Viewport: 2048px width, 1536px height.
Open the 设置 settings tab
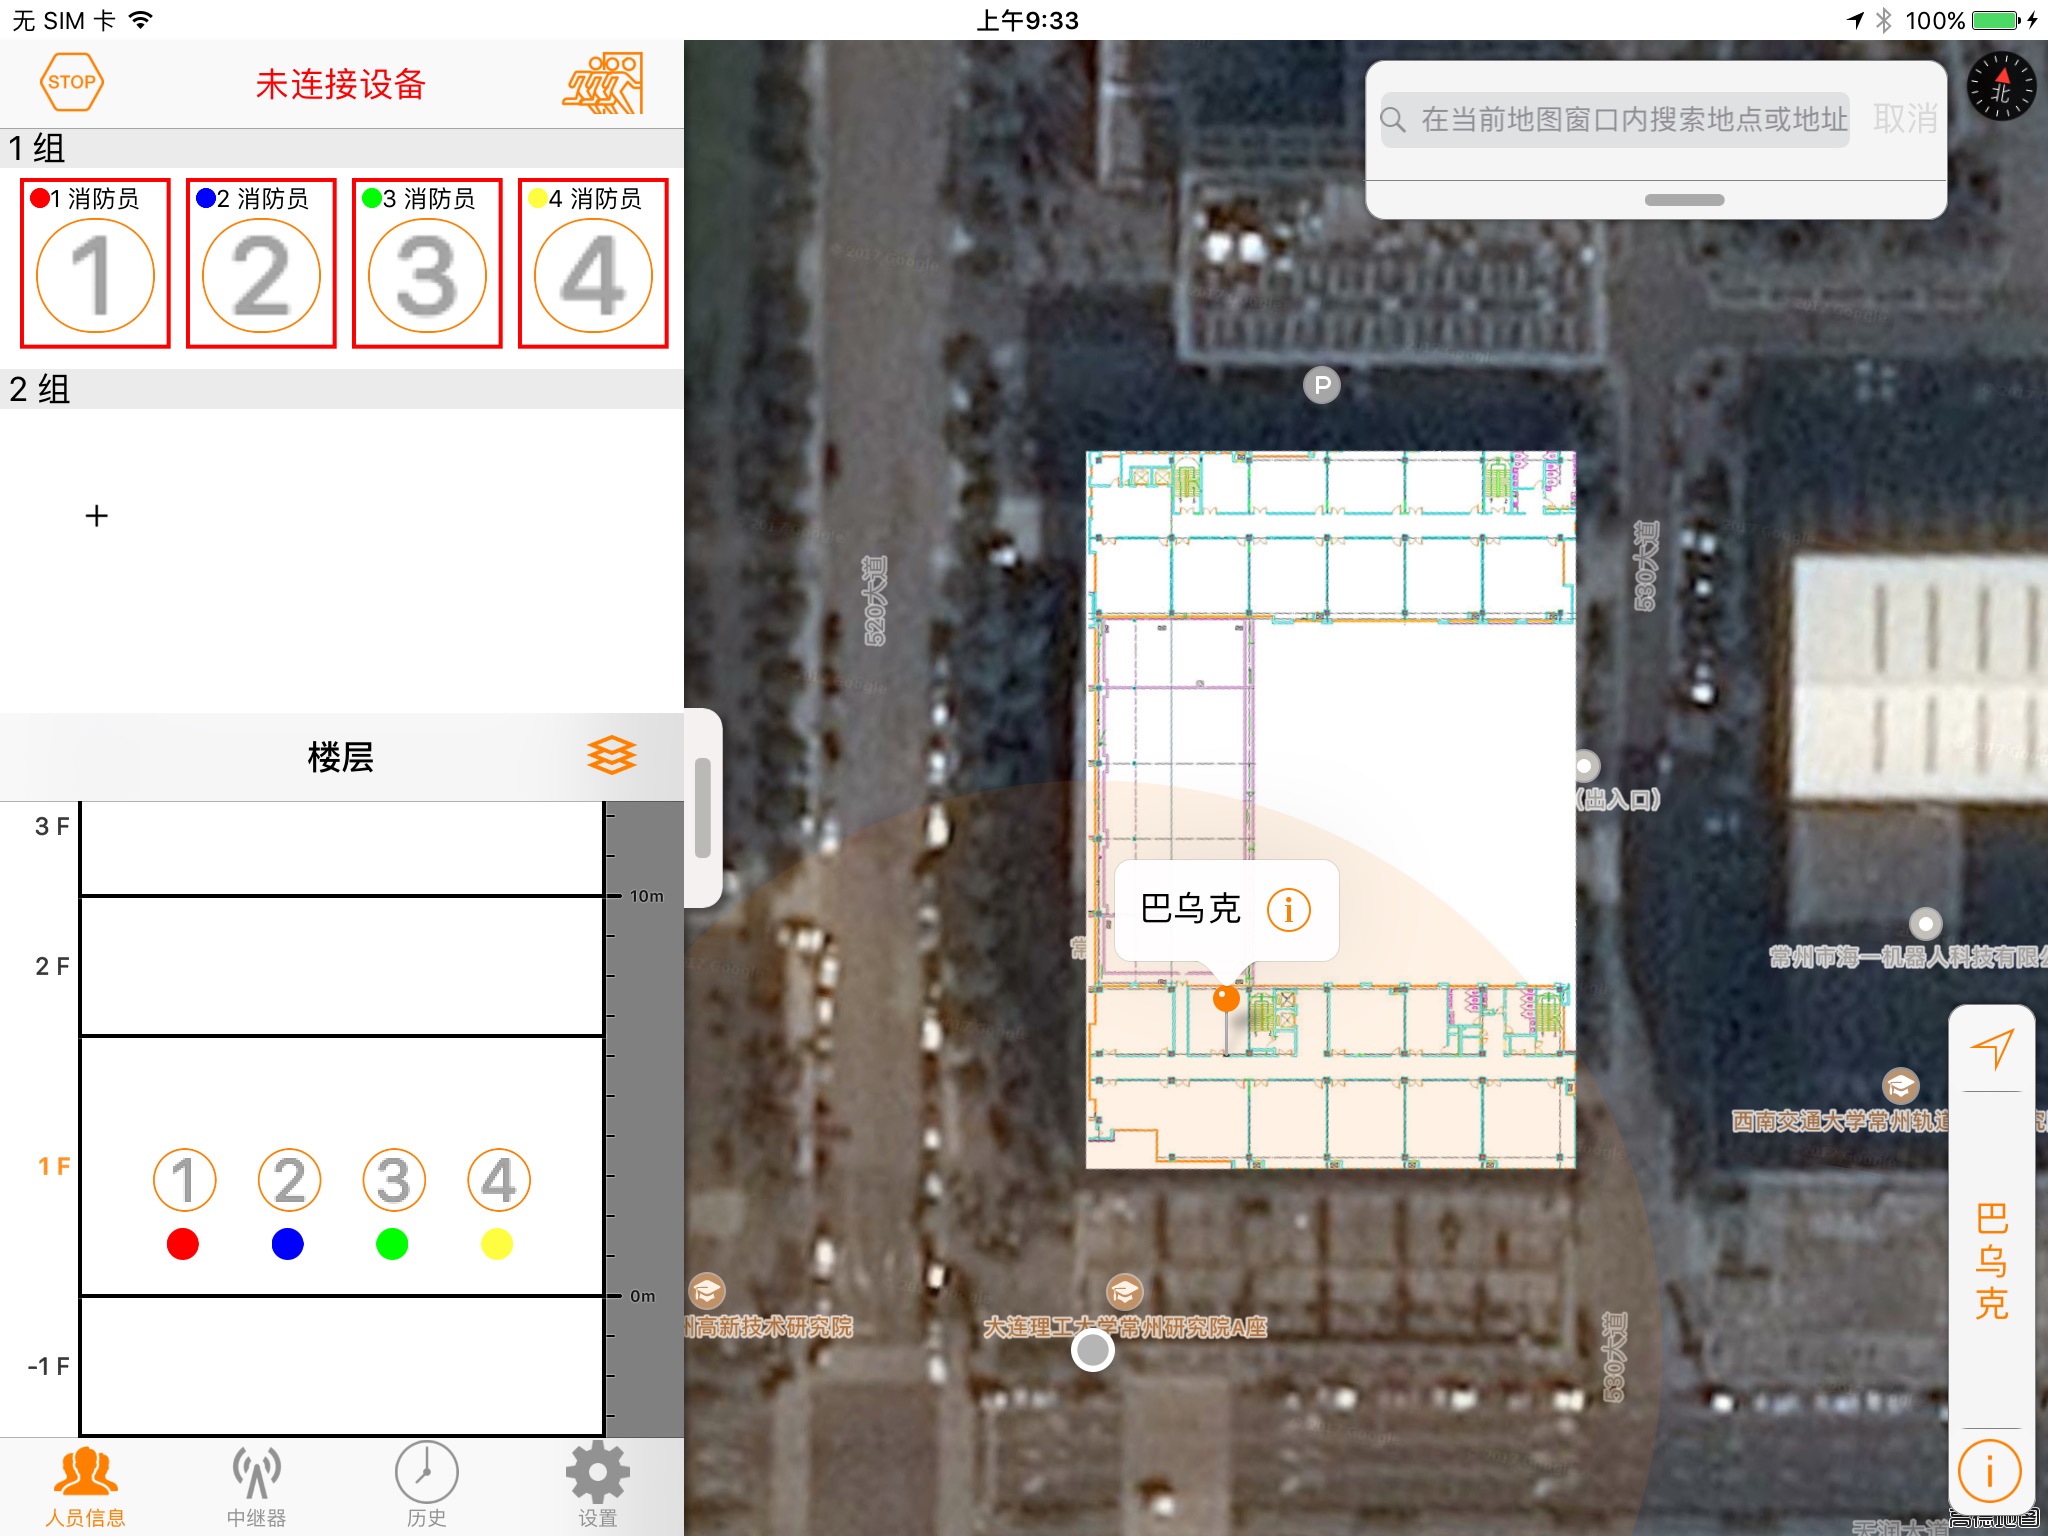pyautogui.click(x=598, y=1487)
